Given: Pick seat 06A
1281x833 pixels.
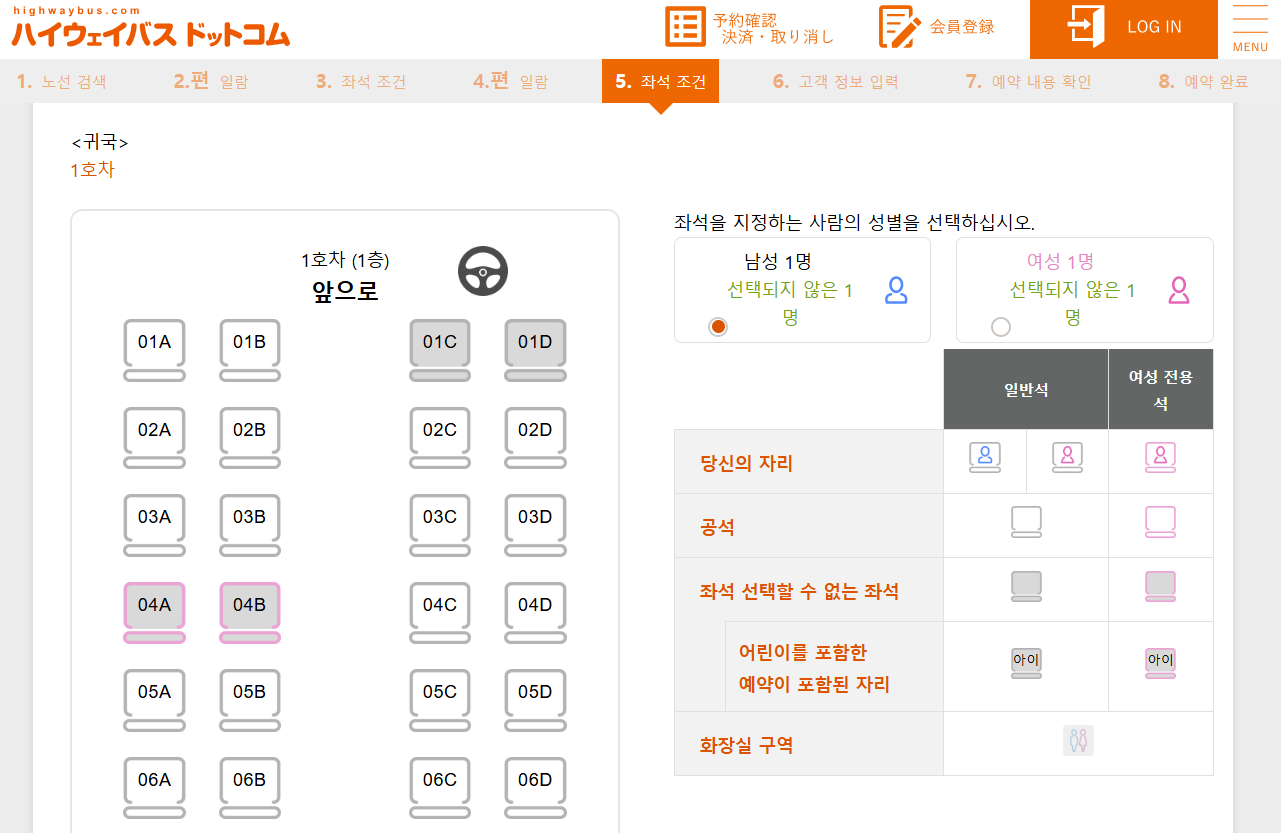Looking at the screenshot, I should click(154, 788).
